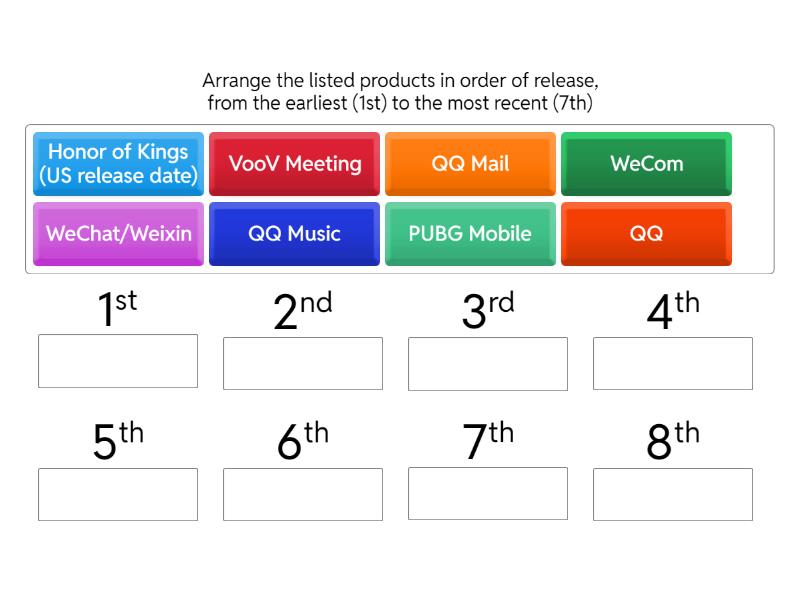Select the QQ Mail tile
800x600 pixels.
coord(470,164)
